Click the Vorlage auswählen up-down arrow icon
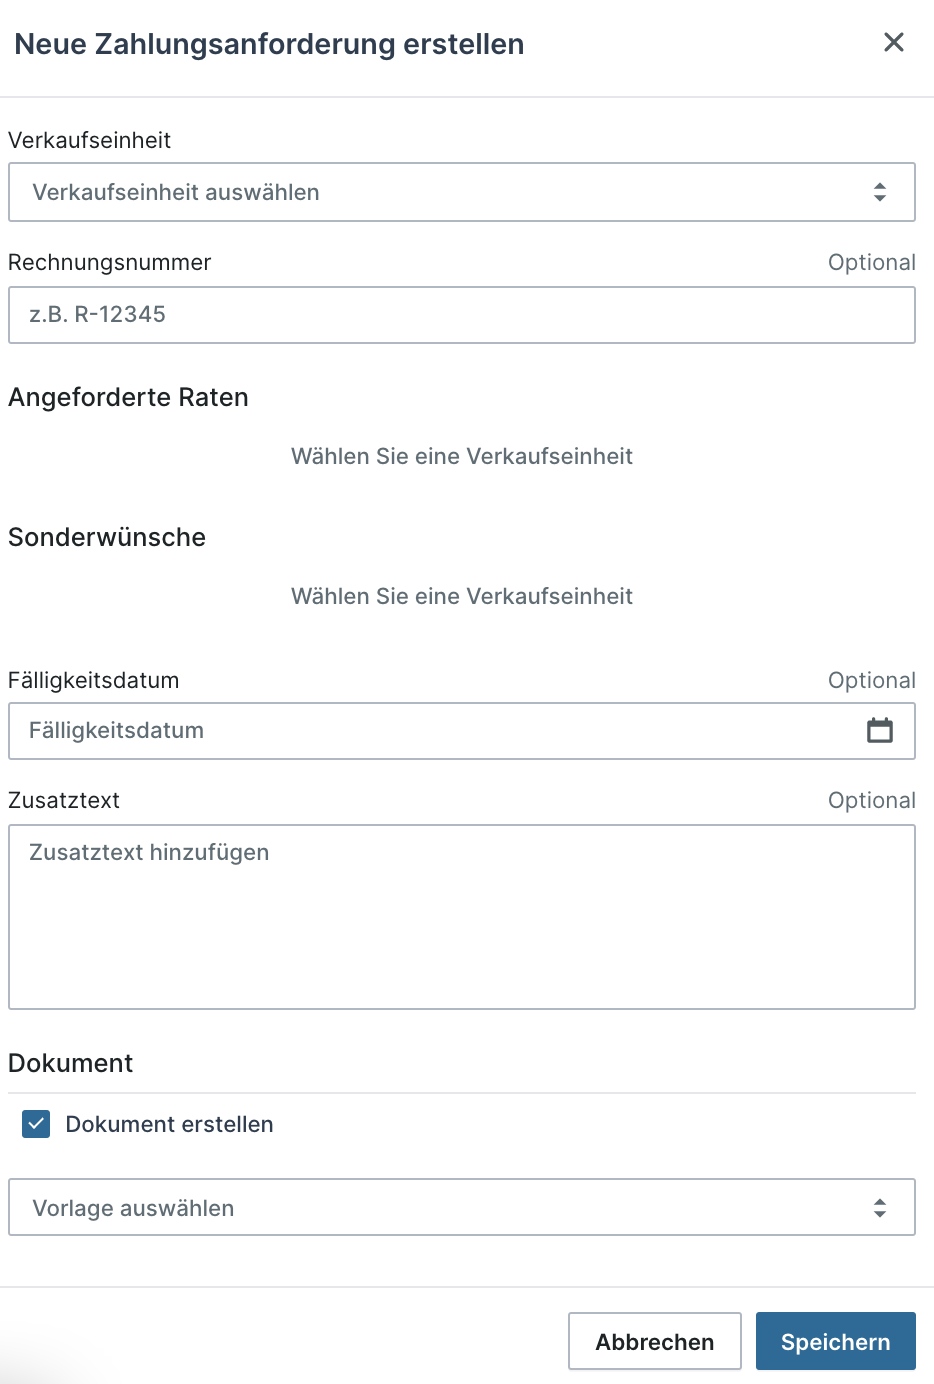This screenshot has width=934, height=1384. (880, 1208)
